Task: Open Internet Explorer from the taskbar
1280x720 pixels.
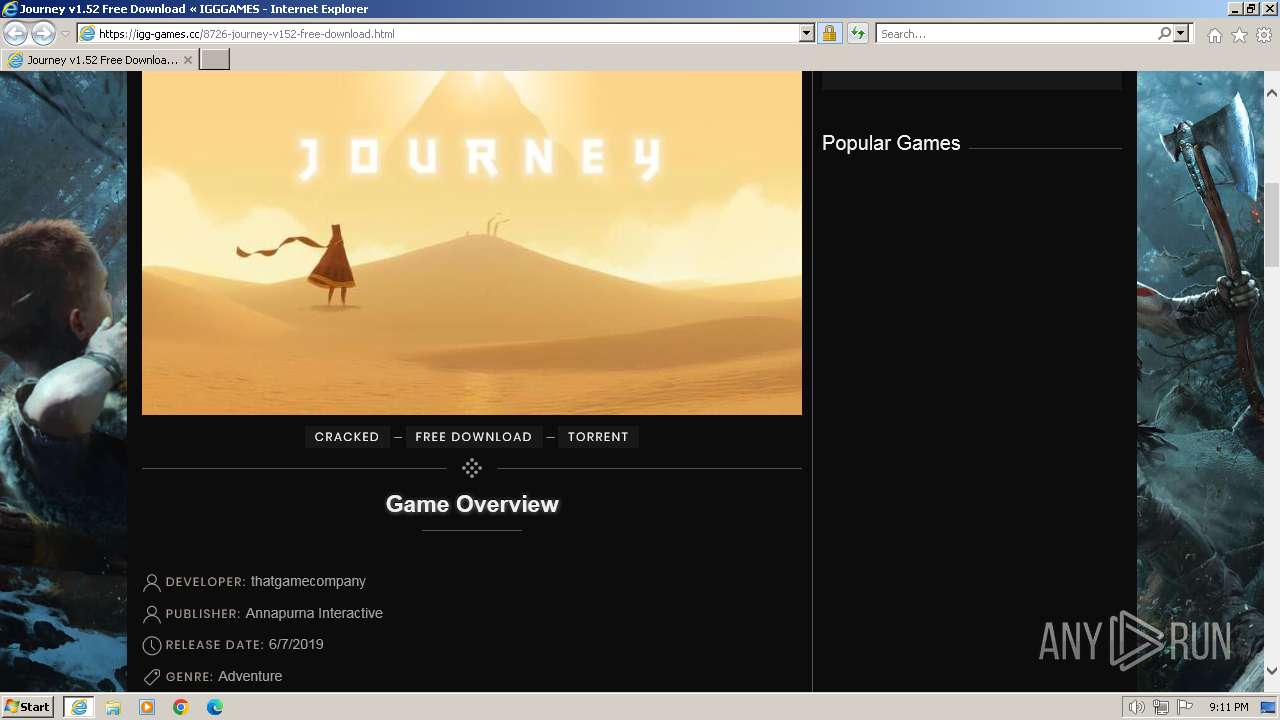Action: 78,707
